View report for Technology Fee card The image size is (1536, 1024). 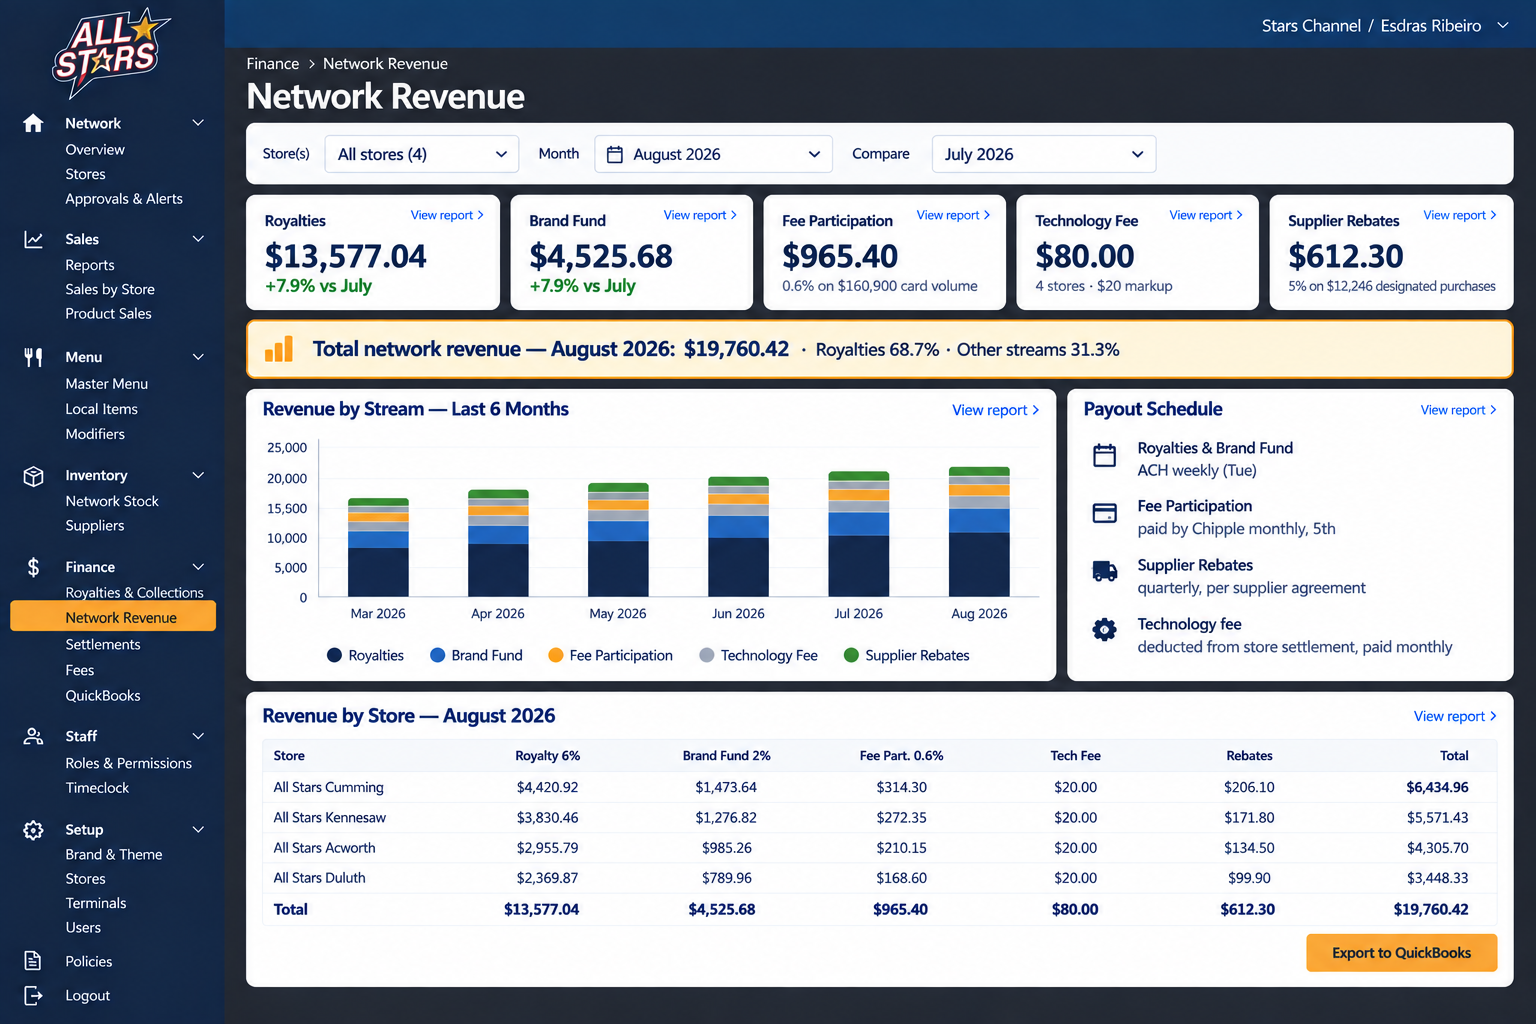point(1206,215)
